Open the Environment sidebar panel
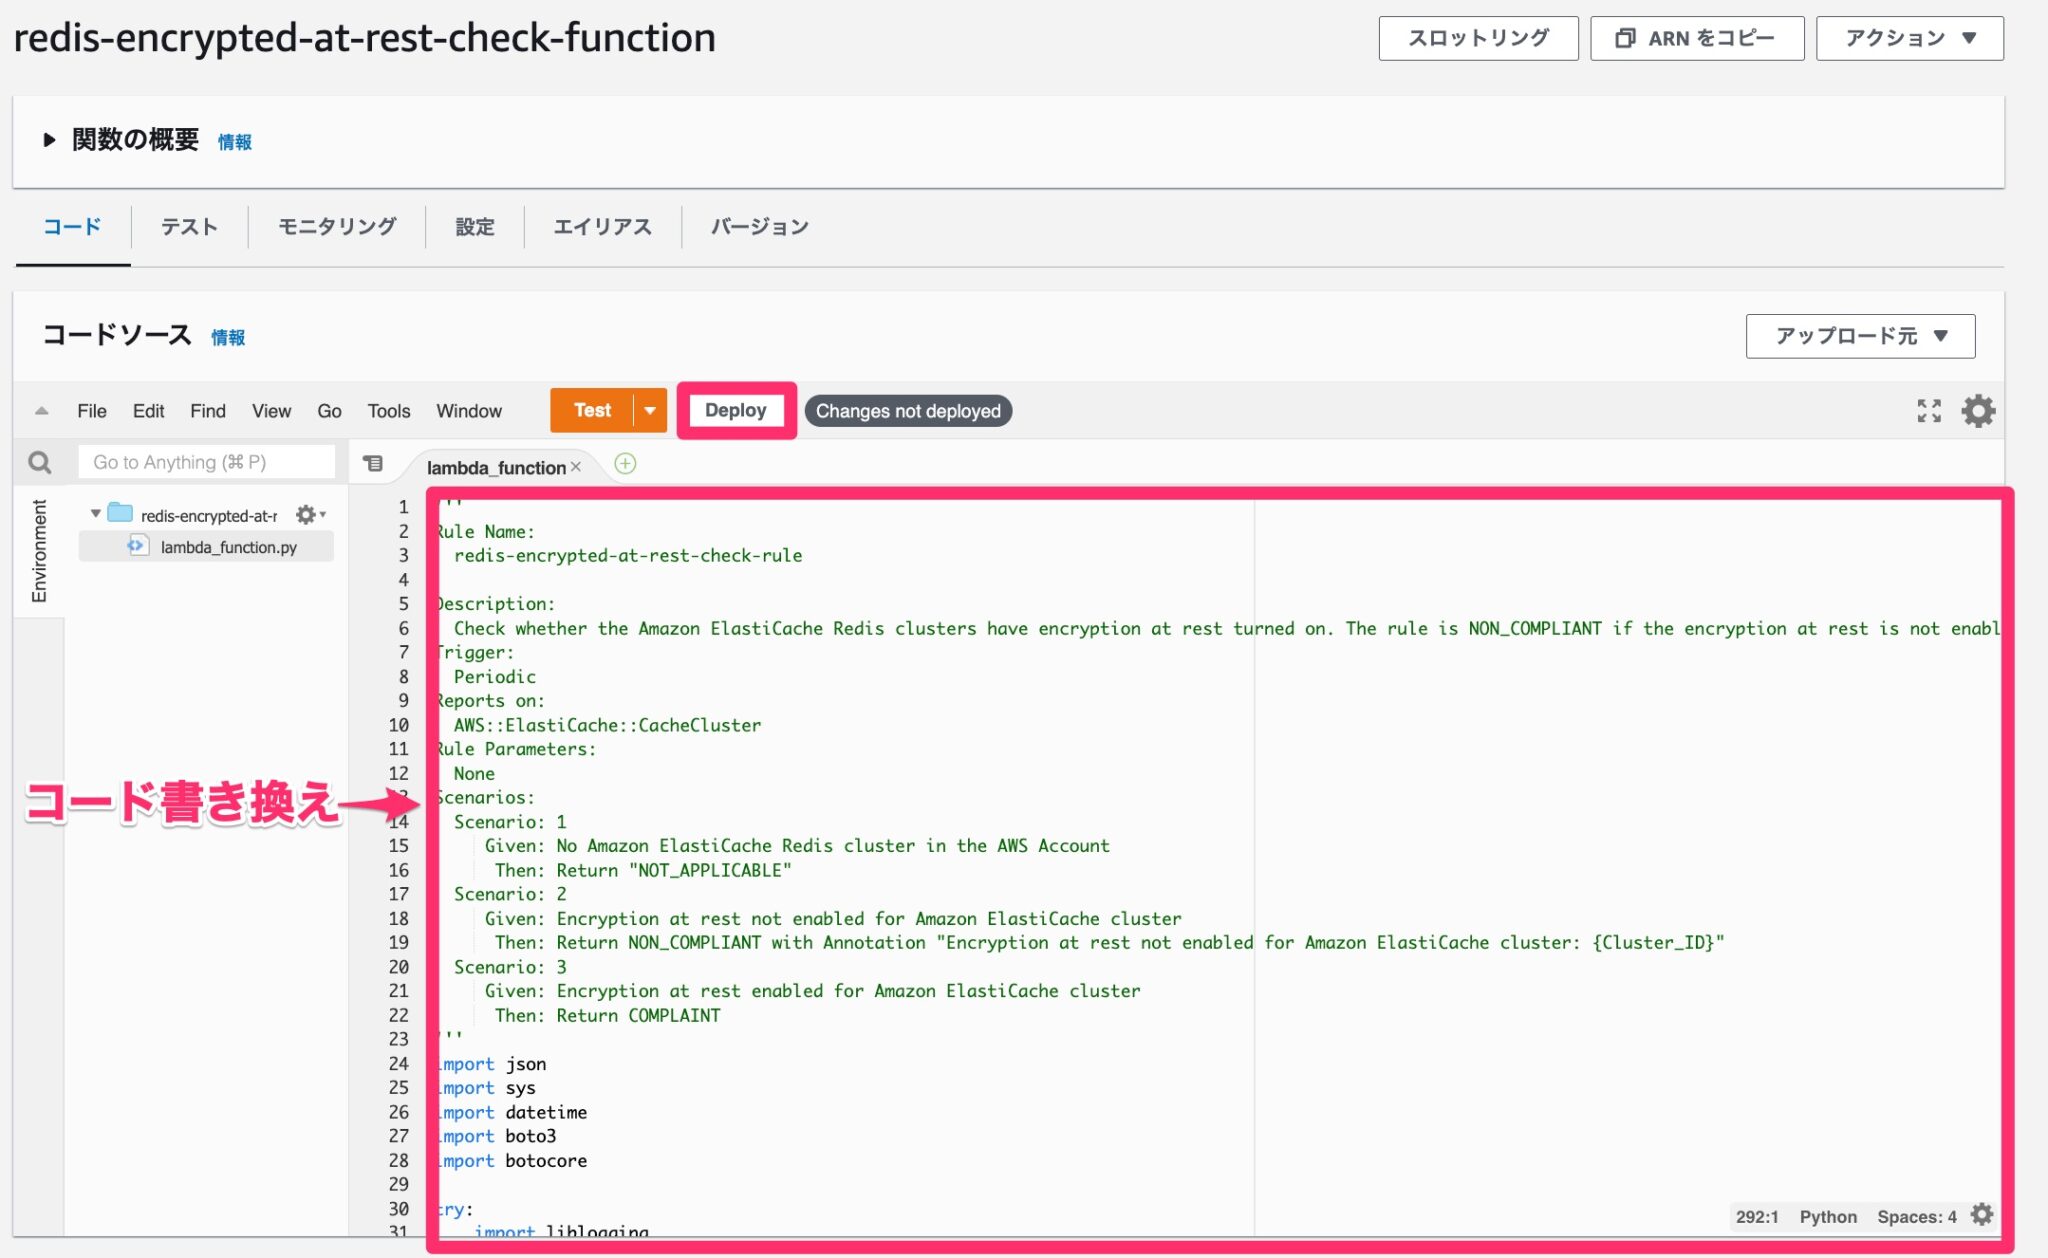 point(39,548)
